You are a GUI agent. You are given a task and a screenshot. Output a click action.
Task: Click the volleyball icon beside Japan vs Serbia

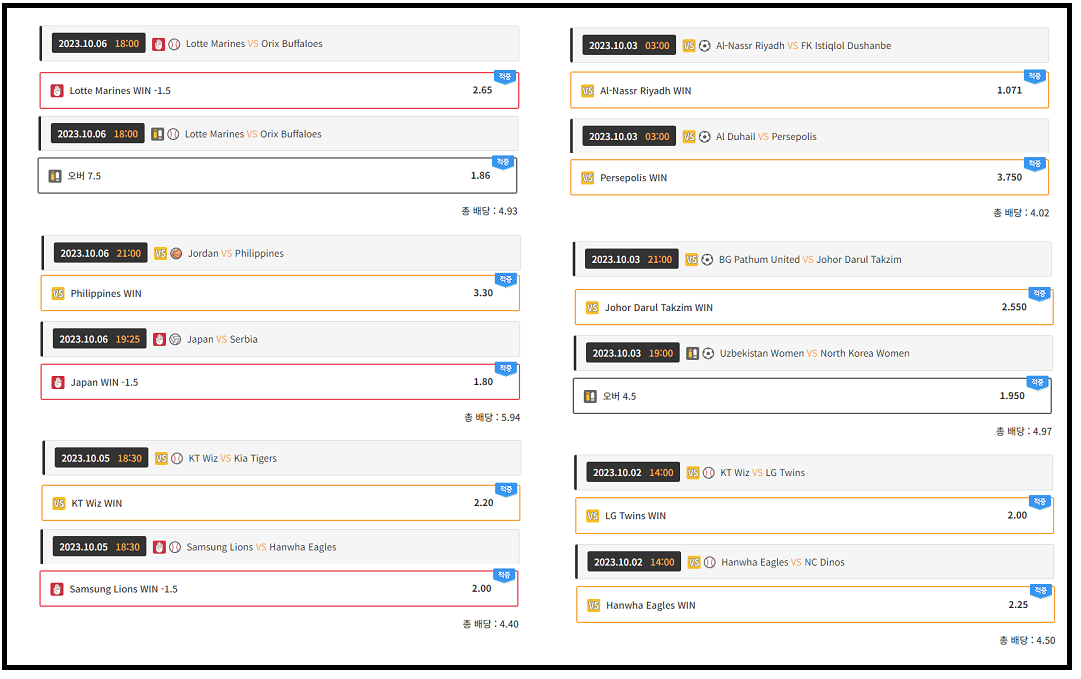(175, 339)
